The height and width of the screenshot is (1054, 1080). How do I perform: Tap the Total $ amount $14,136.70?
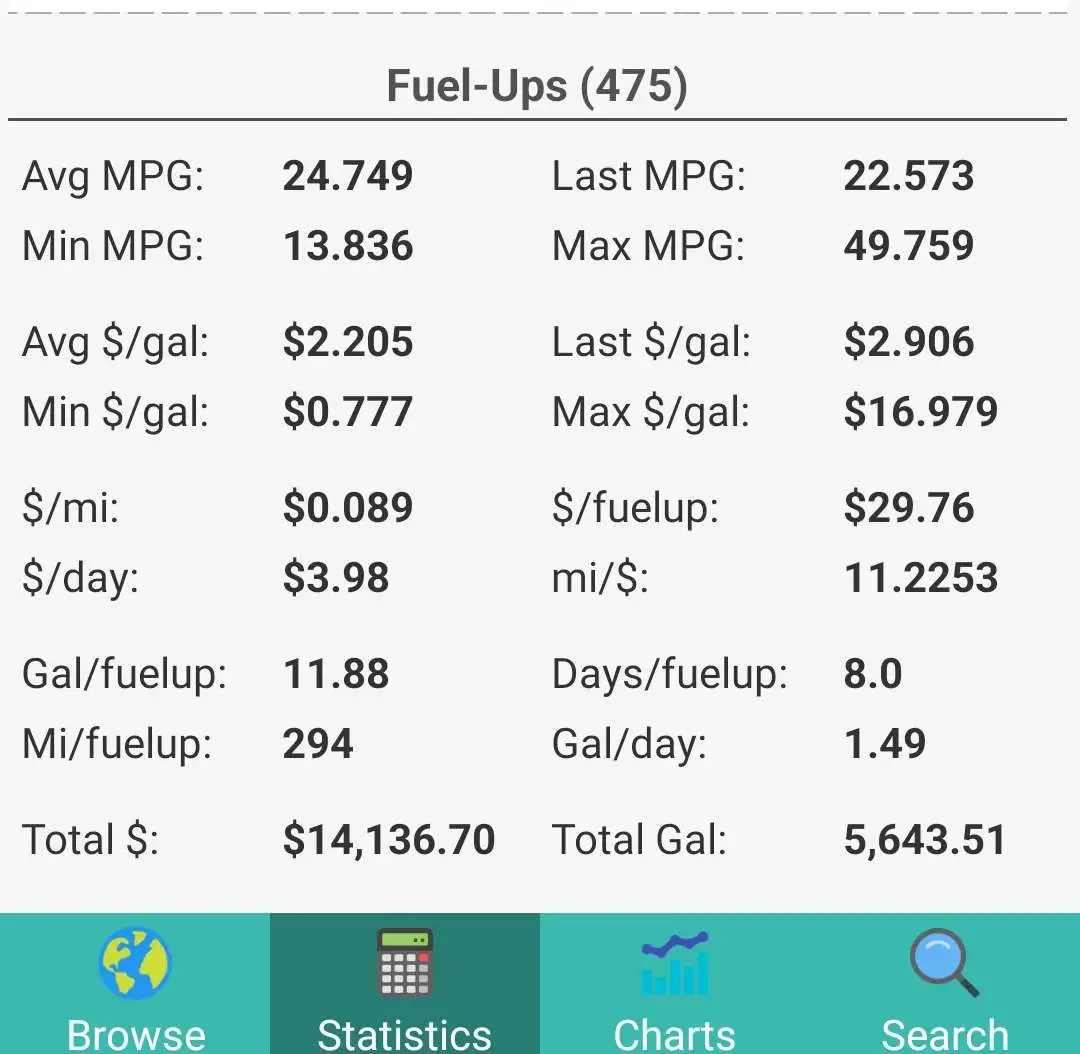[389, 840]
